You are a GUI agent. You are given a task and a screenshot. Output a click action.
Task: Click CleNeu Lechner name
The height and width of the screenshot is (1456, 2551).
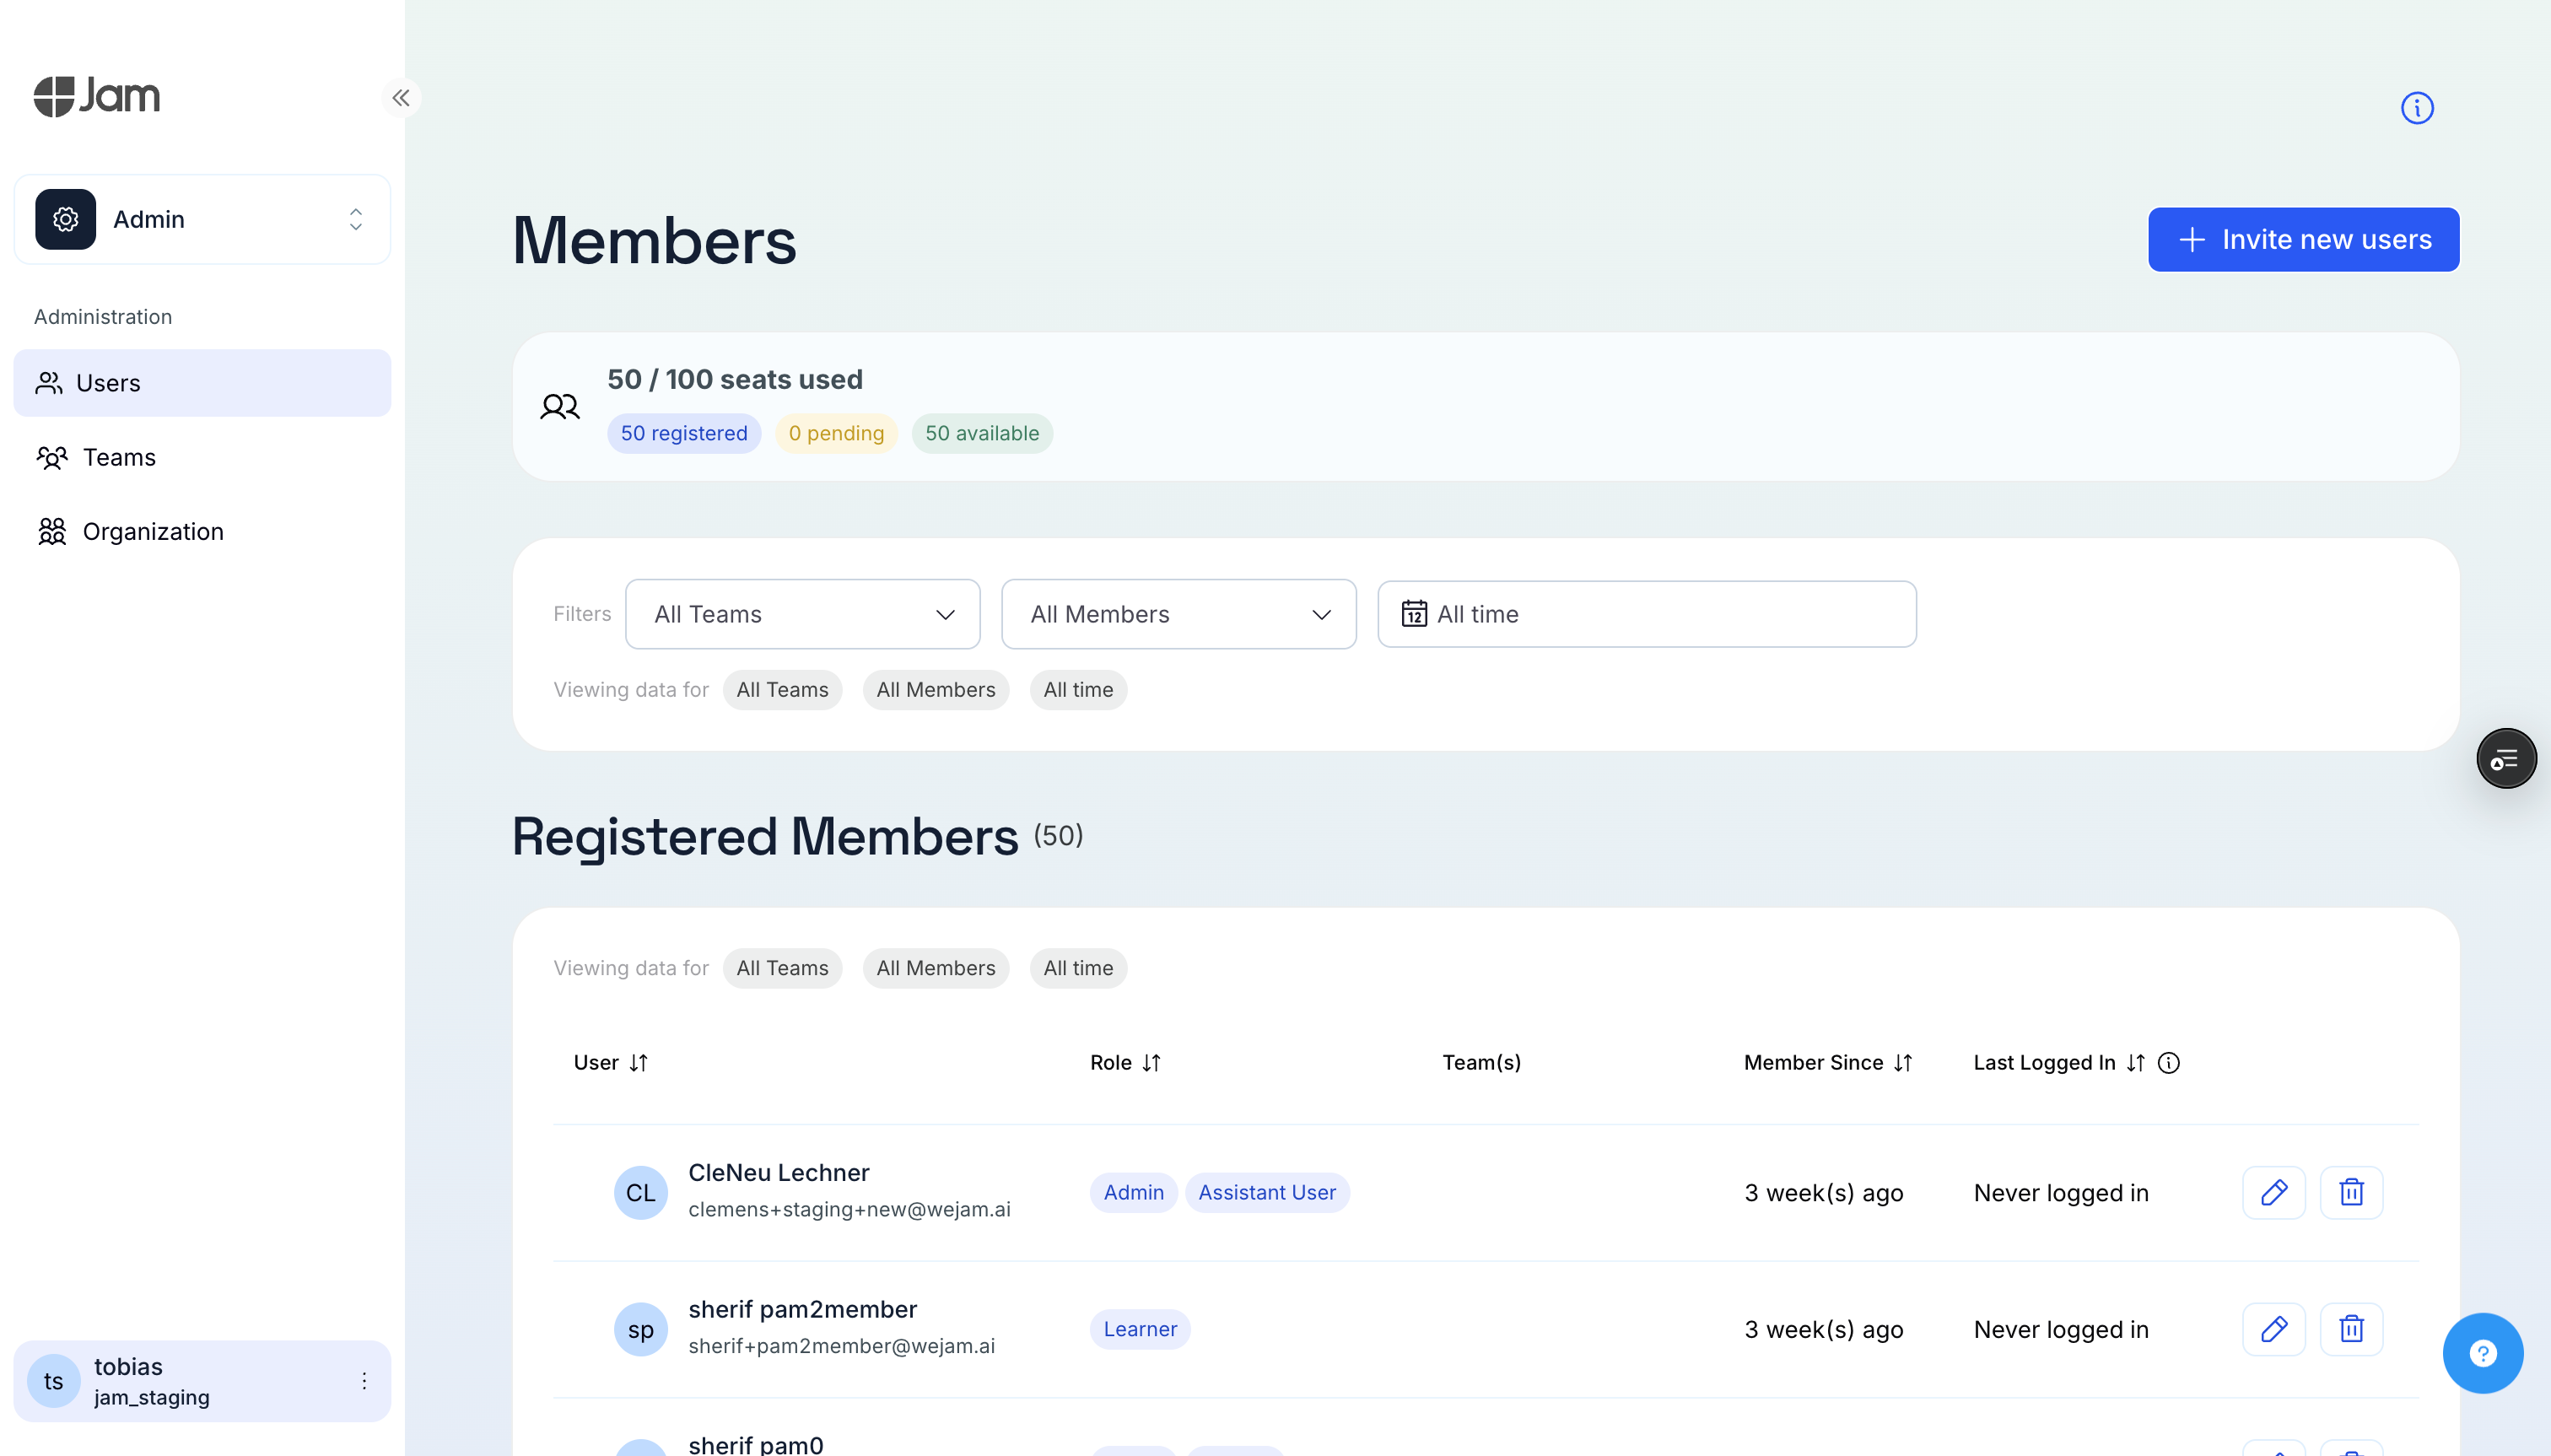(x=779, y=1172)
